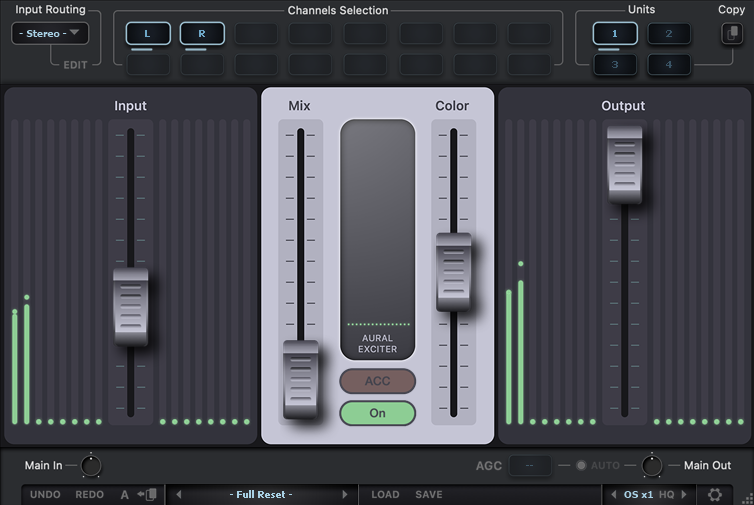754x505 pixels.
Task: Switch the A/B state via A
Action: 125,494
